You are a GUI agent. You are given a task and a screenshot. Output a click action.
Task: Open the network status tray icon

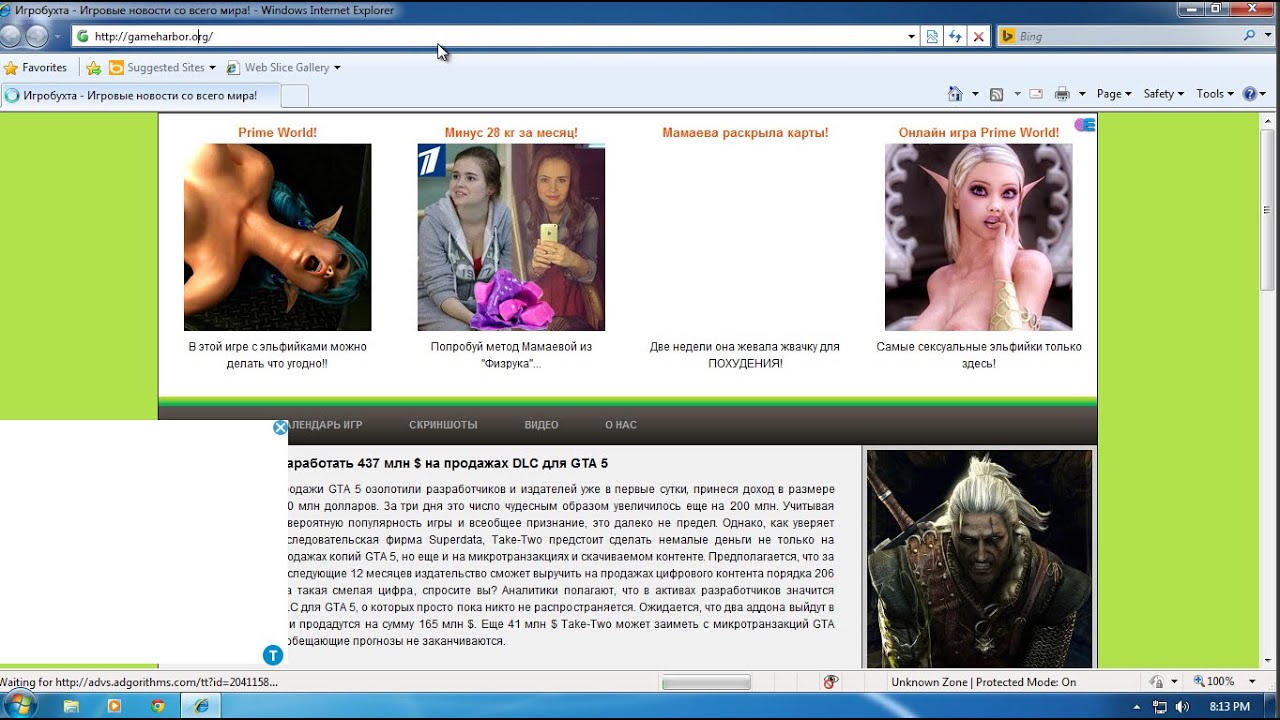pos(1160,707)
